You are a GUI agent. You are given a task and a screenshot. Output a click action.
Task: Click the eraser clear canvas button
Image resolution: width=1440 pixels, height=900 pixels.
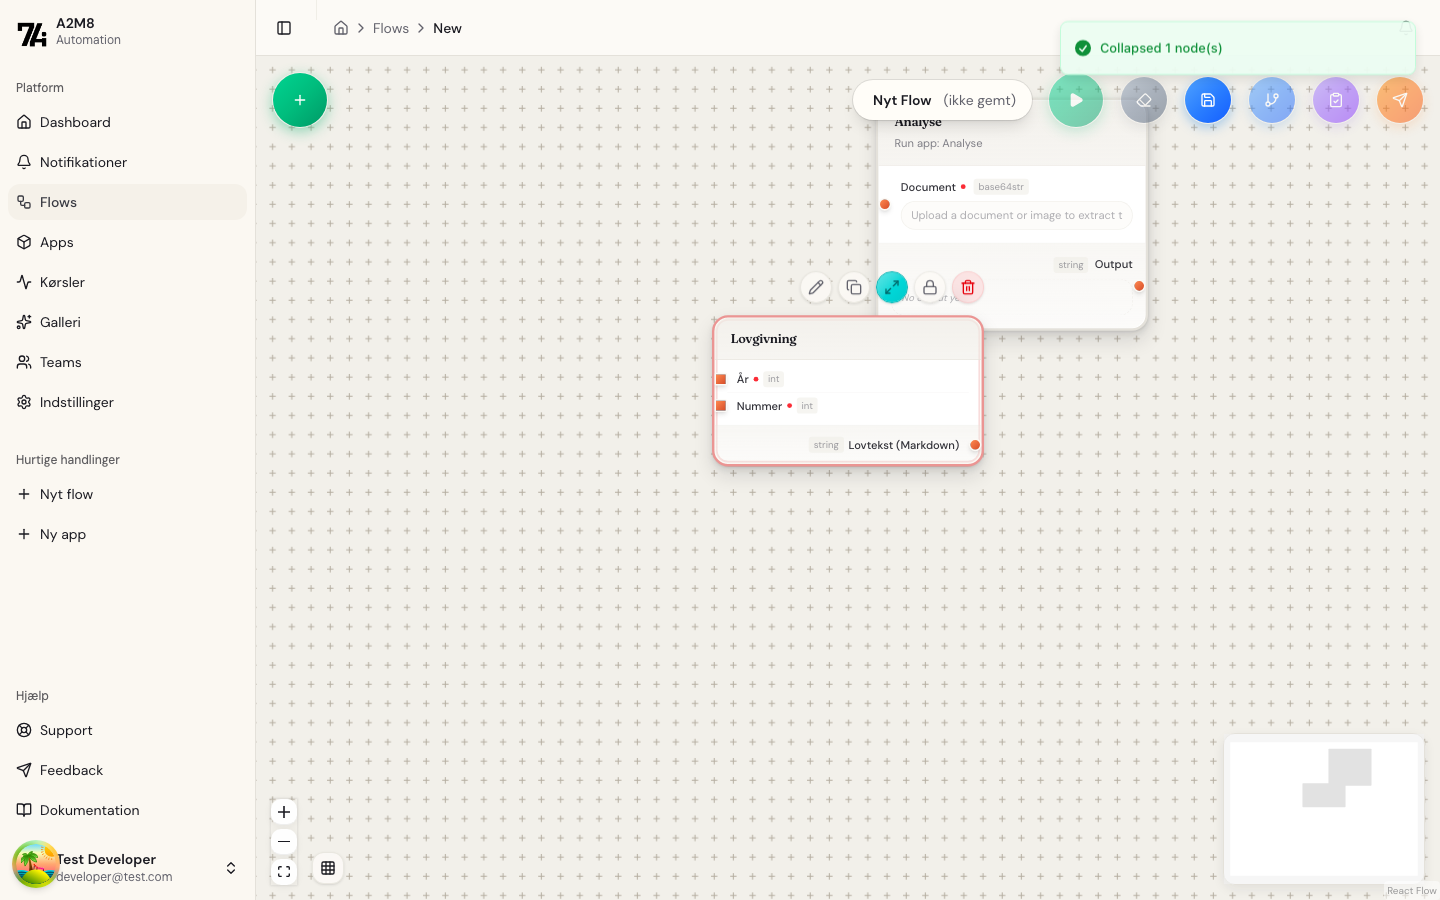pos(1143,100)
